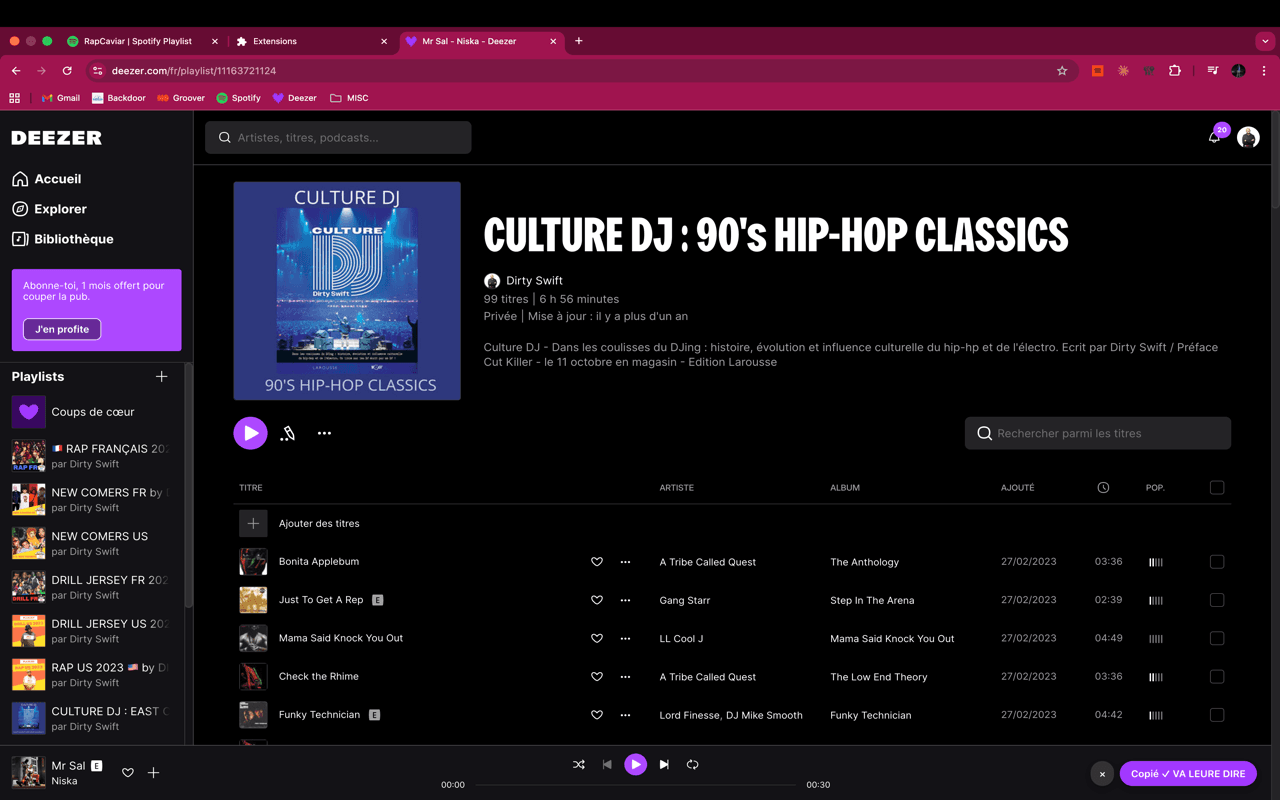Edit the playlist with pencil icon

tap(288, 433)
